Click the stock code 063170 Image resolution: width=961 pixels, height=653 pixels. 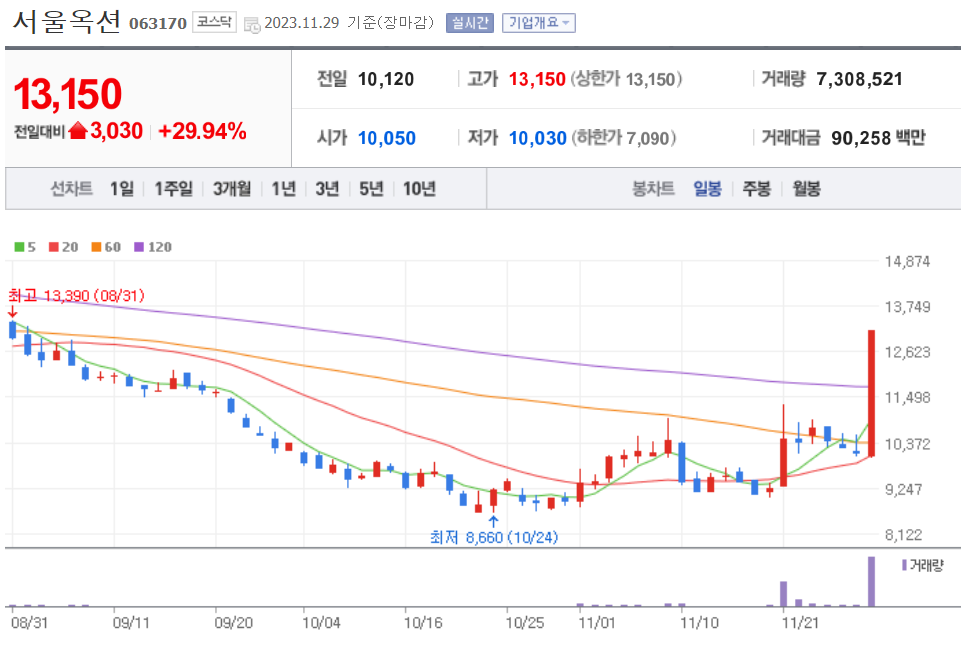(158, 24)
